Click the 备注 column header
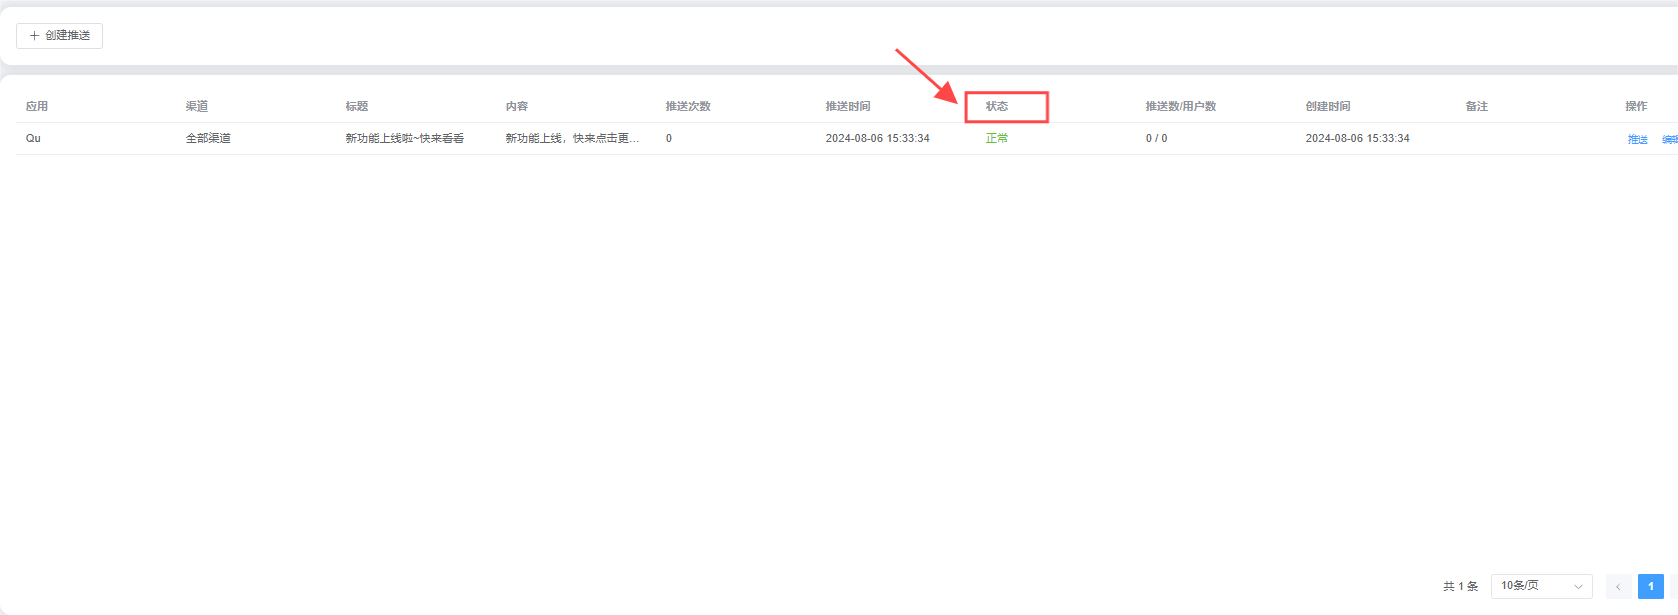1678x615 pixels. (1477, 106)
